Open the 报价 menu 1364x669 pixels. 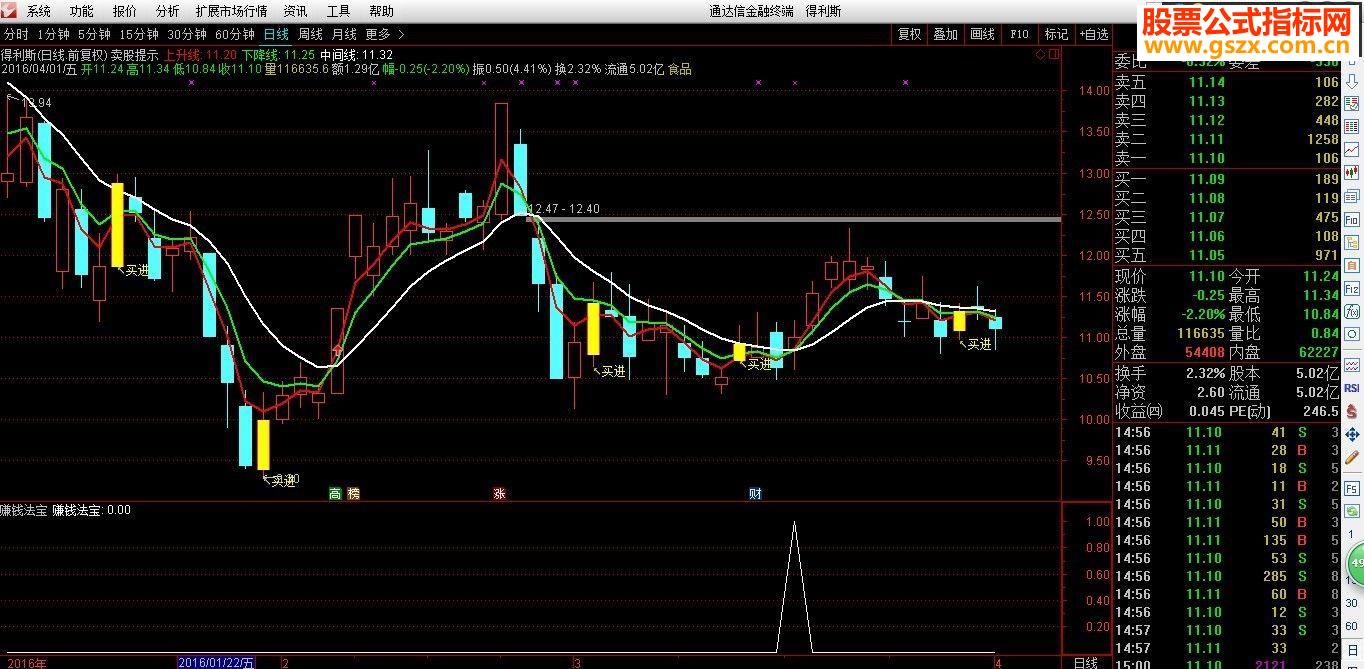(124, 11)
